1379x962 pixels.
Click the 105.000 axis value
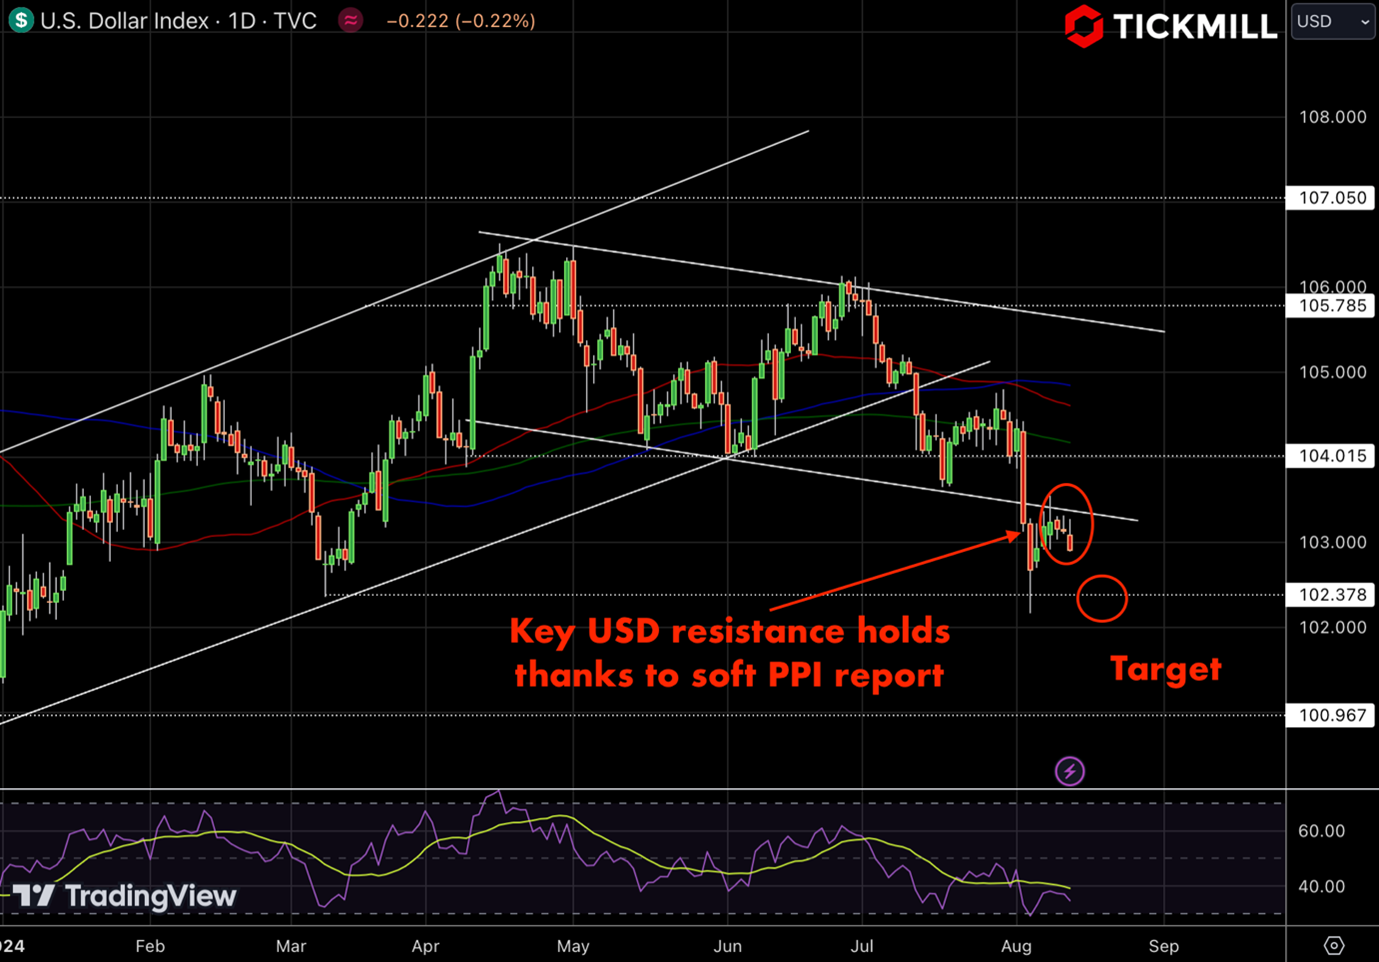click(x=1332, y=372)
